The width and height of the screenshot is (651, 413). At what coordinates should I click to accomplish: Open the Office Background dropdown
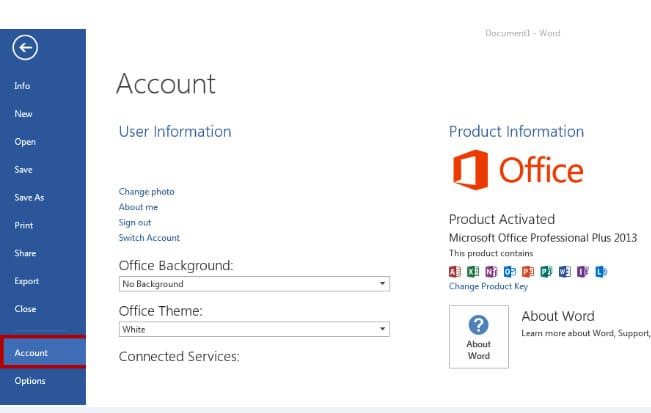253,284
